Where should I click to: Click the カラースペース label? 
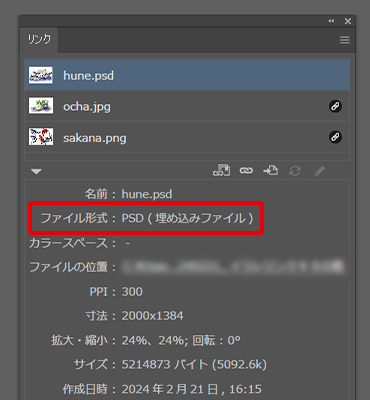[72, 243]
